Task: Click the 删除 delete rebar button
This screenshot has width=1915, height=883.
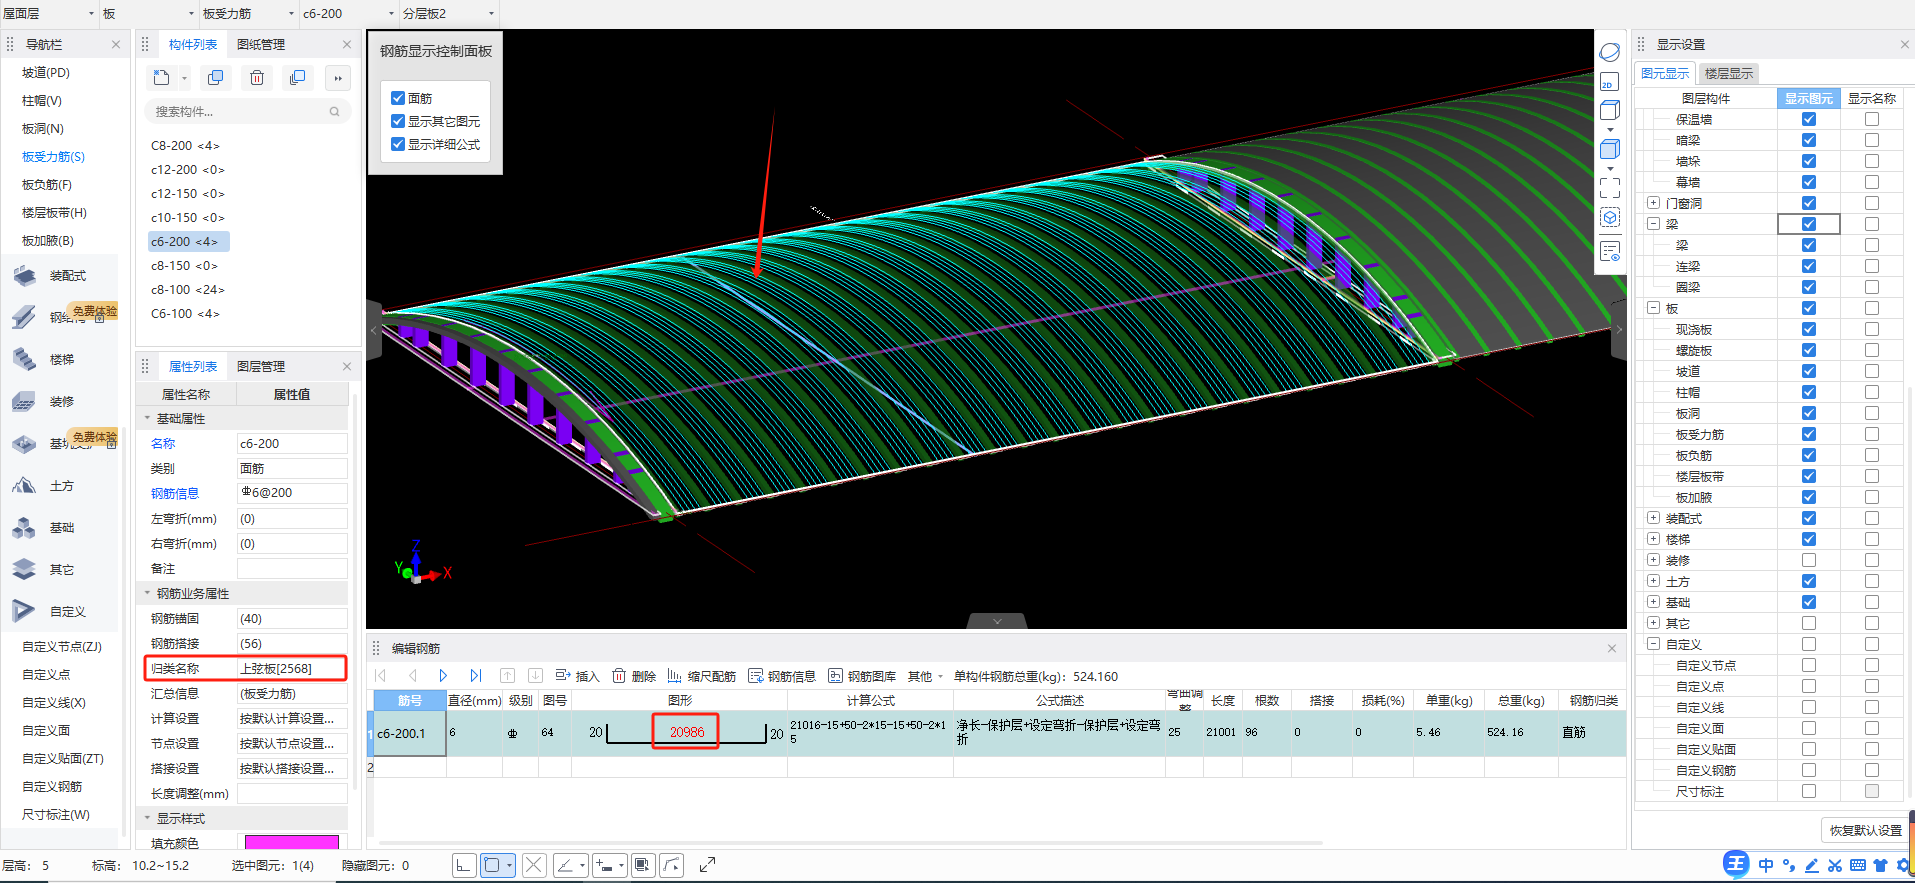Action: pyautogui.click(x=634, y=676)
